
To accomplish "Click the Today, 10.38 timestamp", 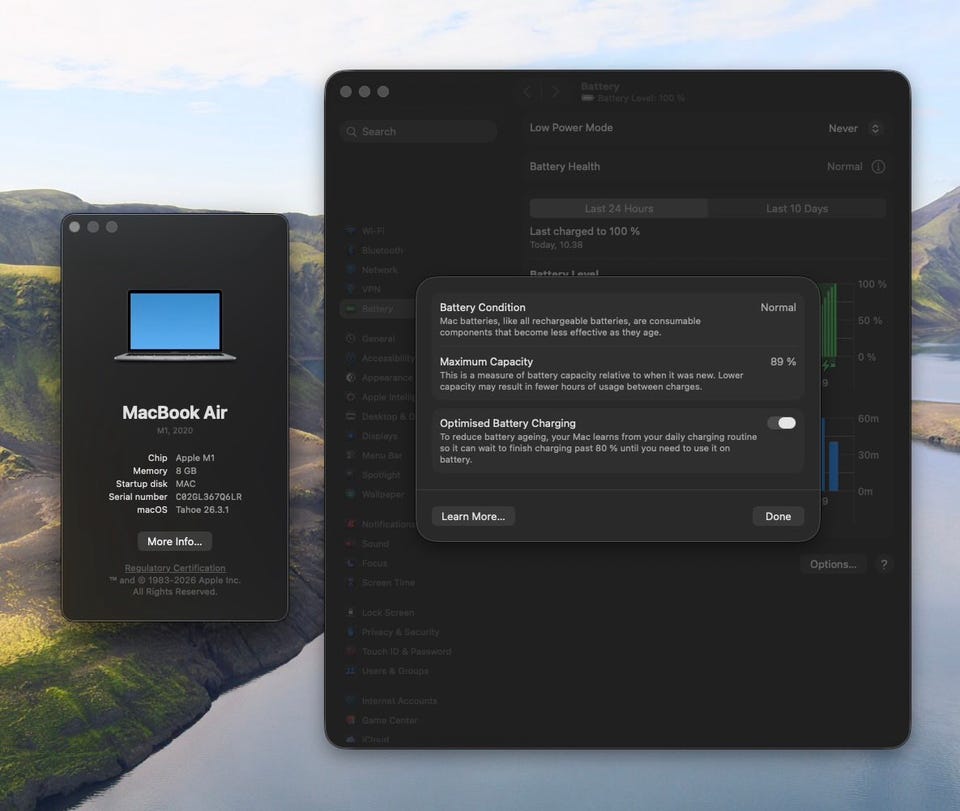I will tap(556, 245).
